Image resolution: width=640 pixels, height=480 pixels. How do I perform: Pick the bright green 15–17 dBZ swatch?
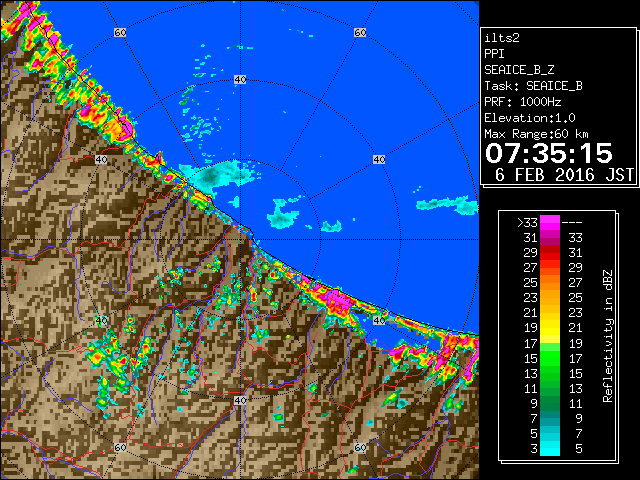point(550,358)
